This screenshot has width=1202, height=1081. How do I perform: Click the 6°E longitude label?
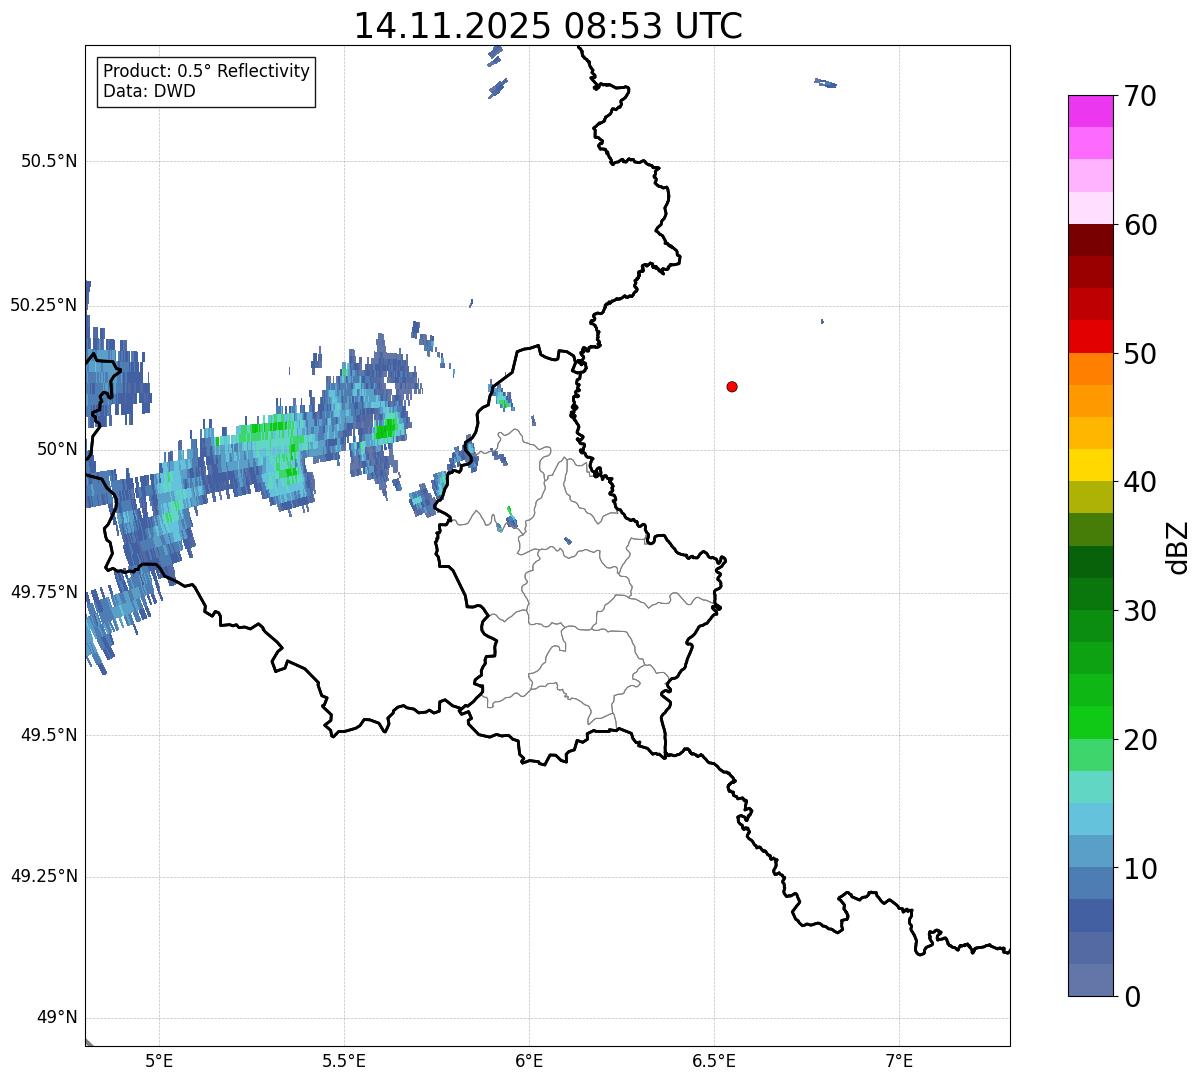tap(529, 1061)
